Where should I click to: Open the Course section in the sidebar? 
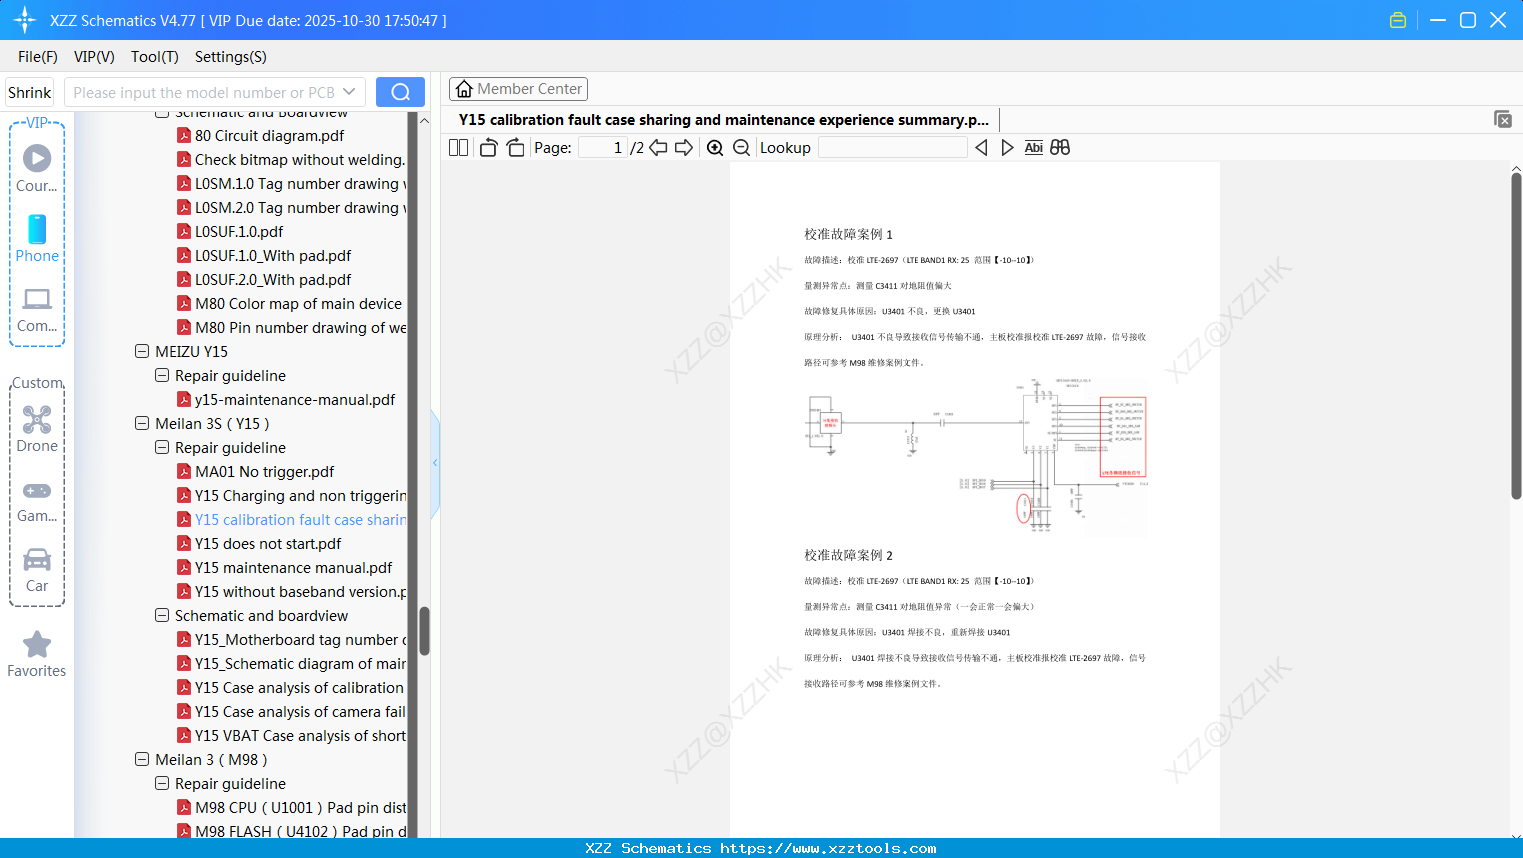pos(37,168)
